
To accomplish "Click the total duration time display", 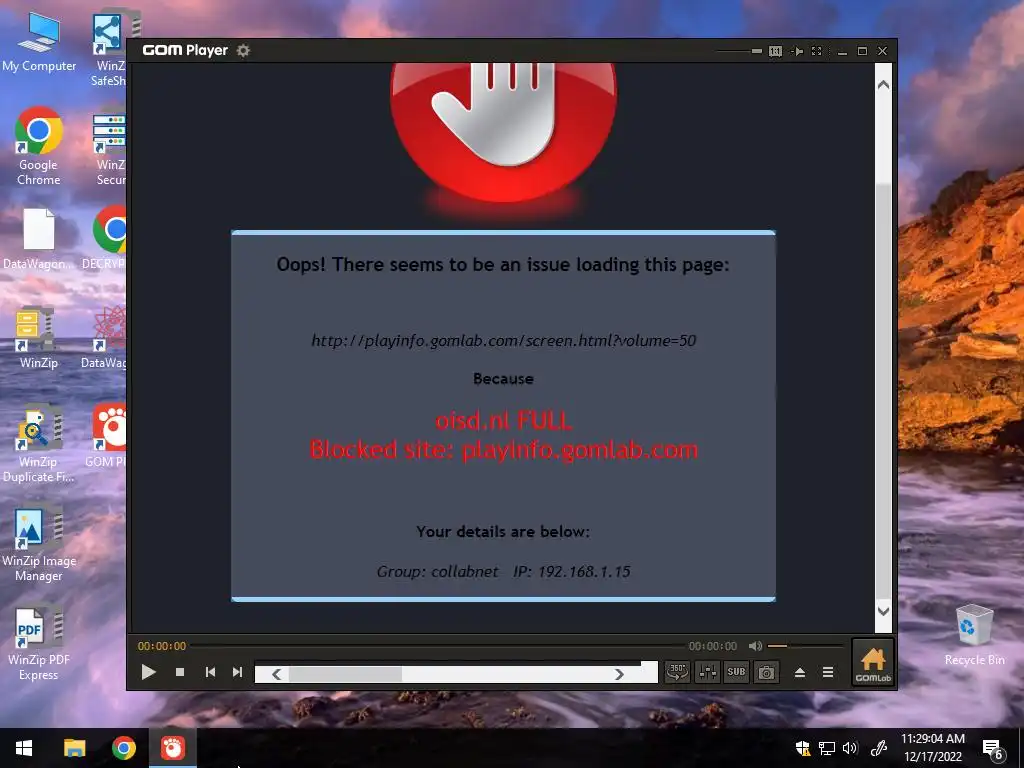I will pos(712,646).
